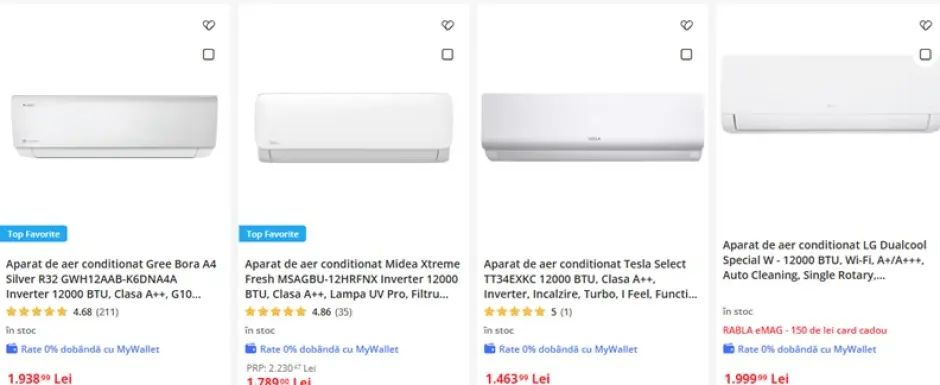Screen dimensions: 940x385
Task: Select compare checkbox for Tesla Select
Action: click(x=686, y=55)
